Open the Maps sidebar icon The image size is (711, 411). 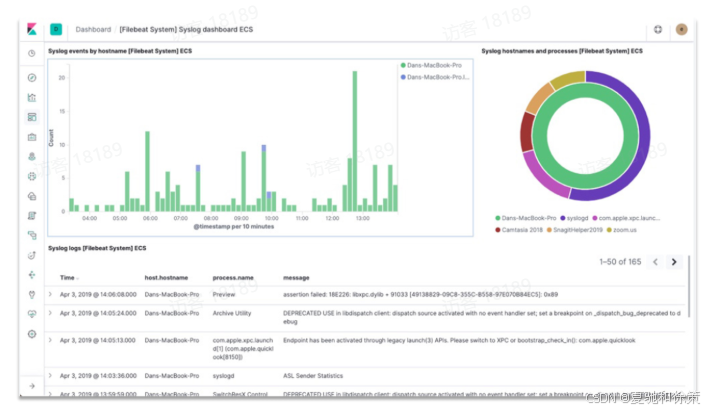[x=32, y=157]
